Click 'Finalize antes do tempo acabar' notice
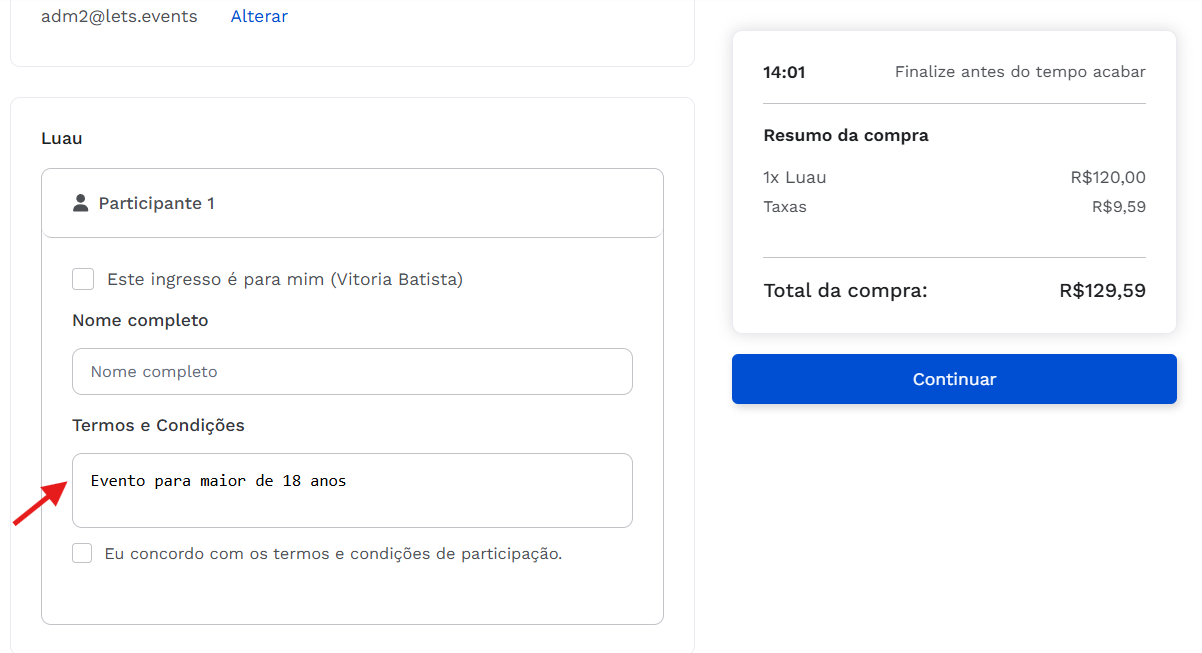The height and width of the screenshot is (653, 1202). click(1019, 72)
